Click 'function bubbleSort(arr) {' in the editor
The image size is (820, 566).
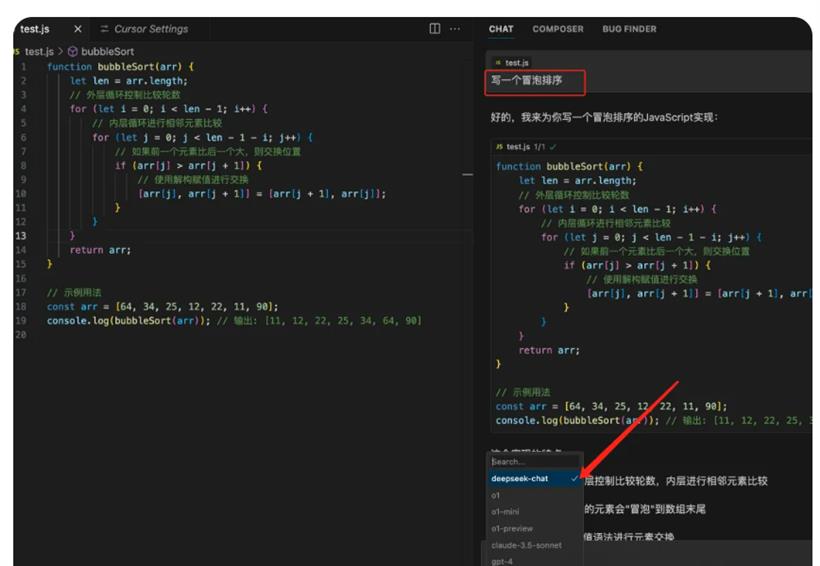click(x=120, y=66)
